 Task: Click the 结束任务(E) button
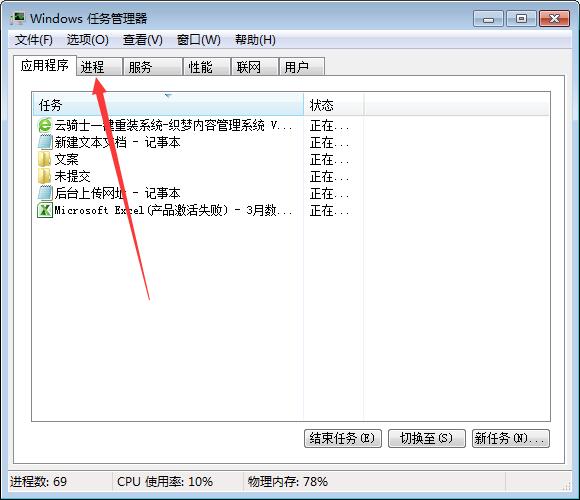343,439
